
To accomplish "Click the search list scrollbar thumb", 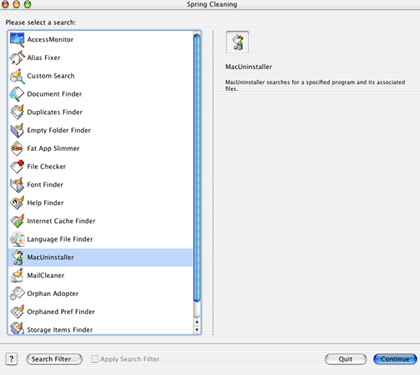I will [197, 168].
